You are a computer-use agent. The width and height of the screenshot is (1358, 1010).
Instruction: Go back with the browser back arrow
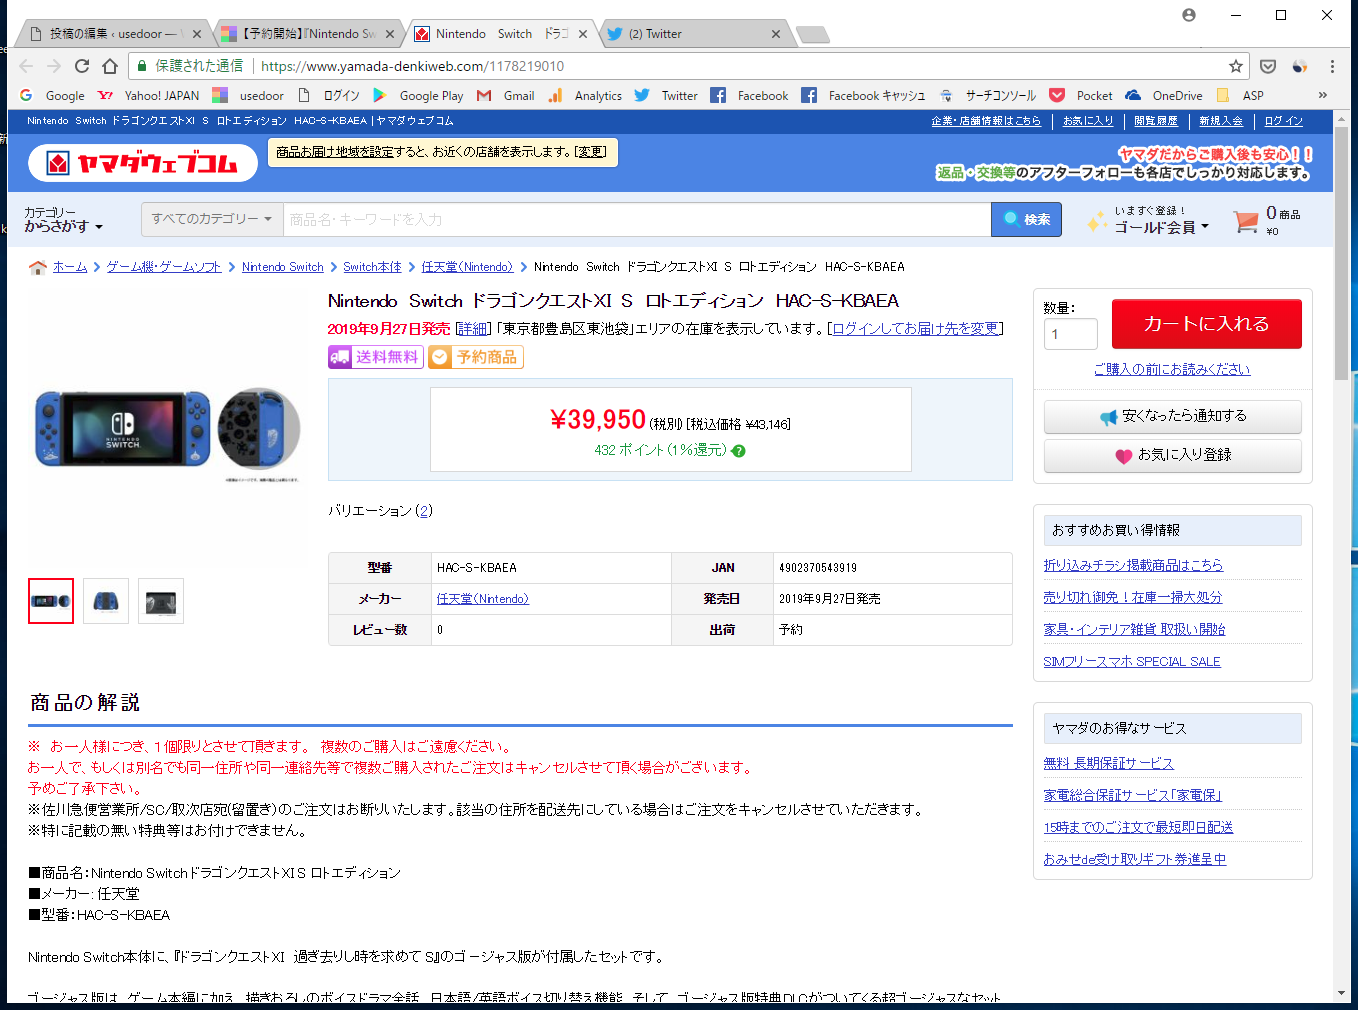[26, 66]
